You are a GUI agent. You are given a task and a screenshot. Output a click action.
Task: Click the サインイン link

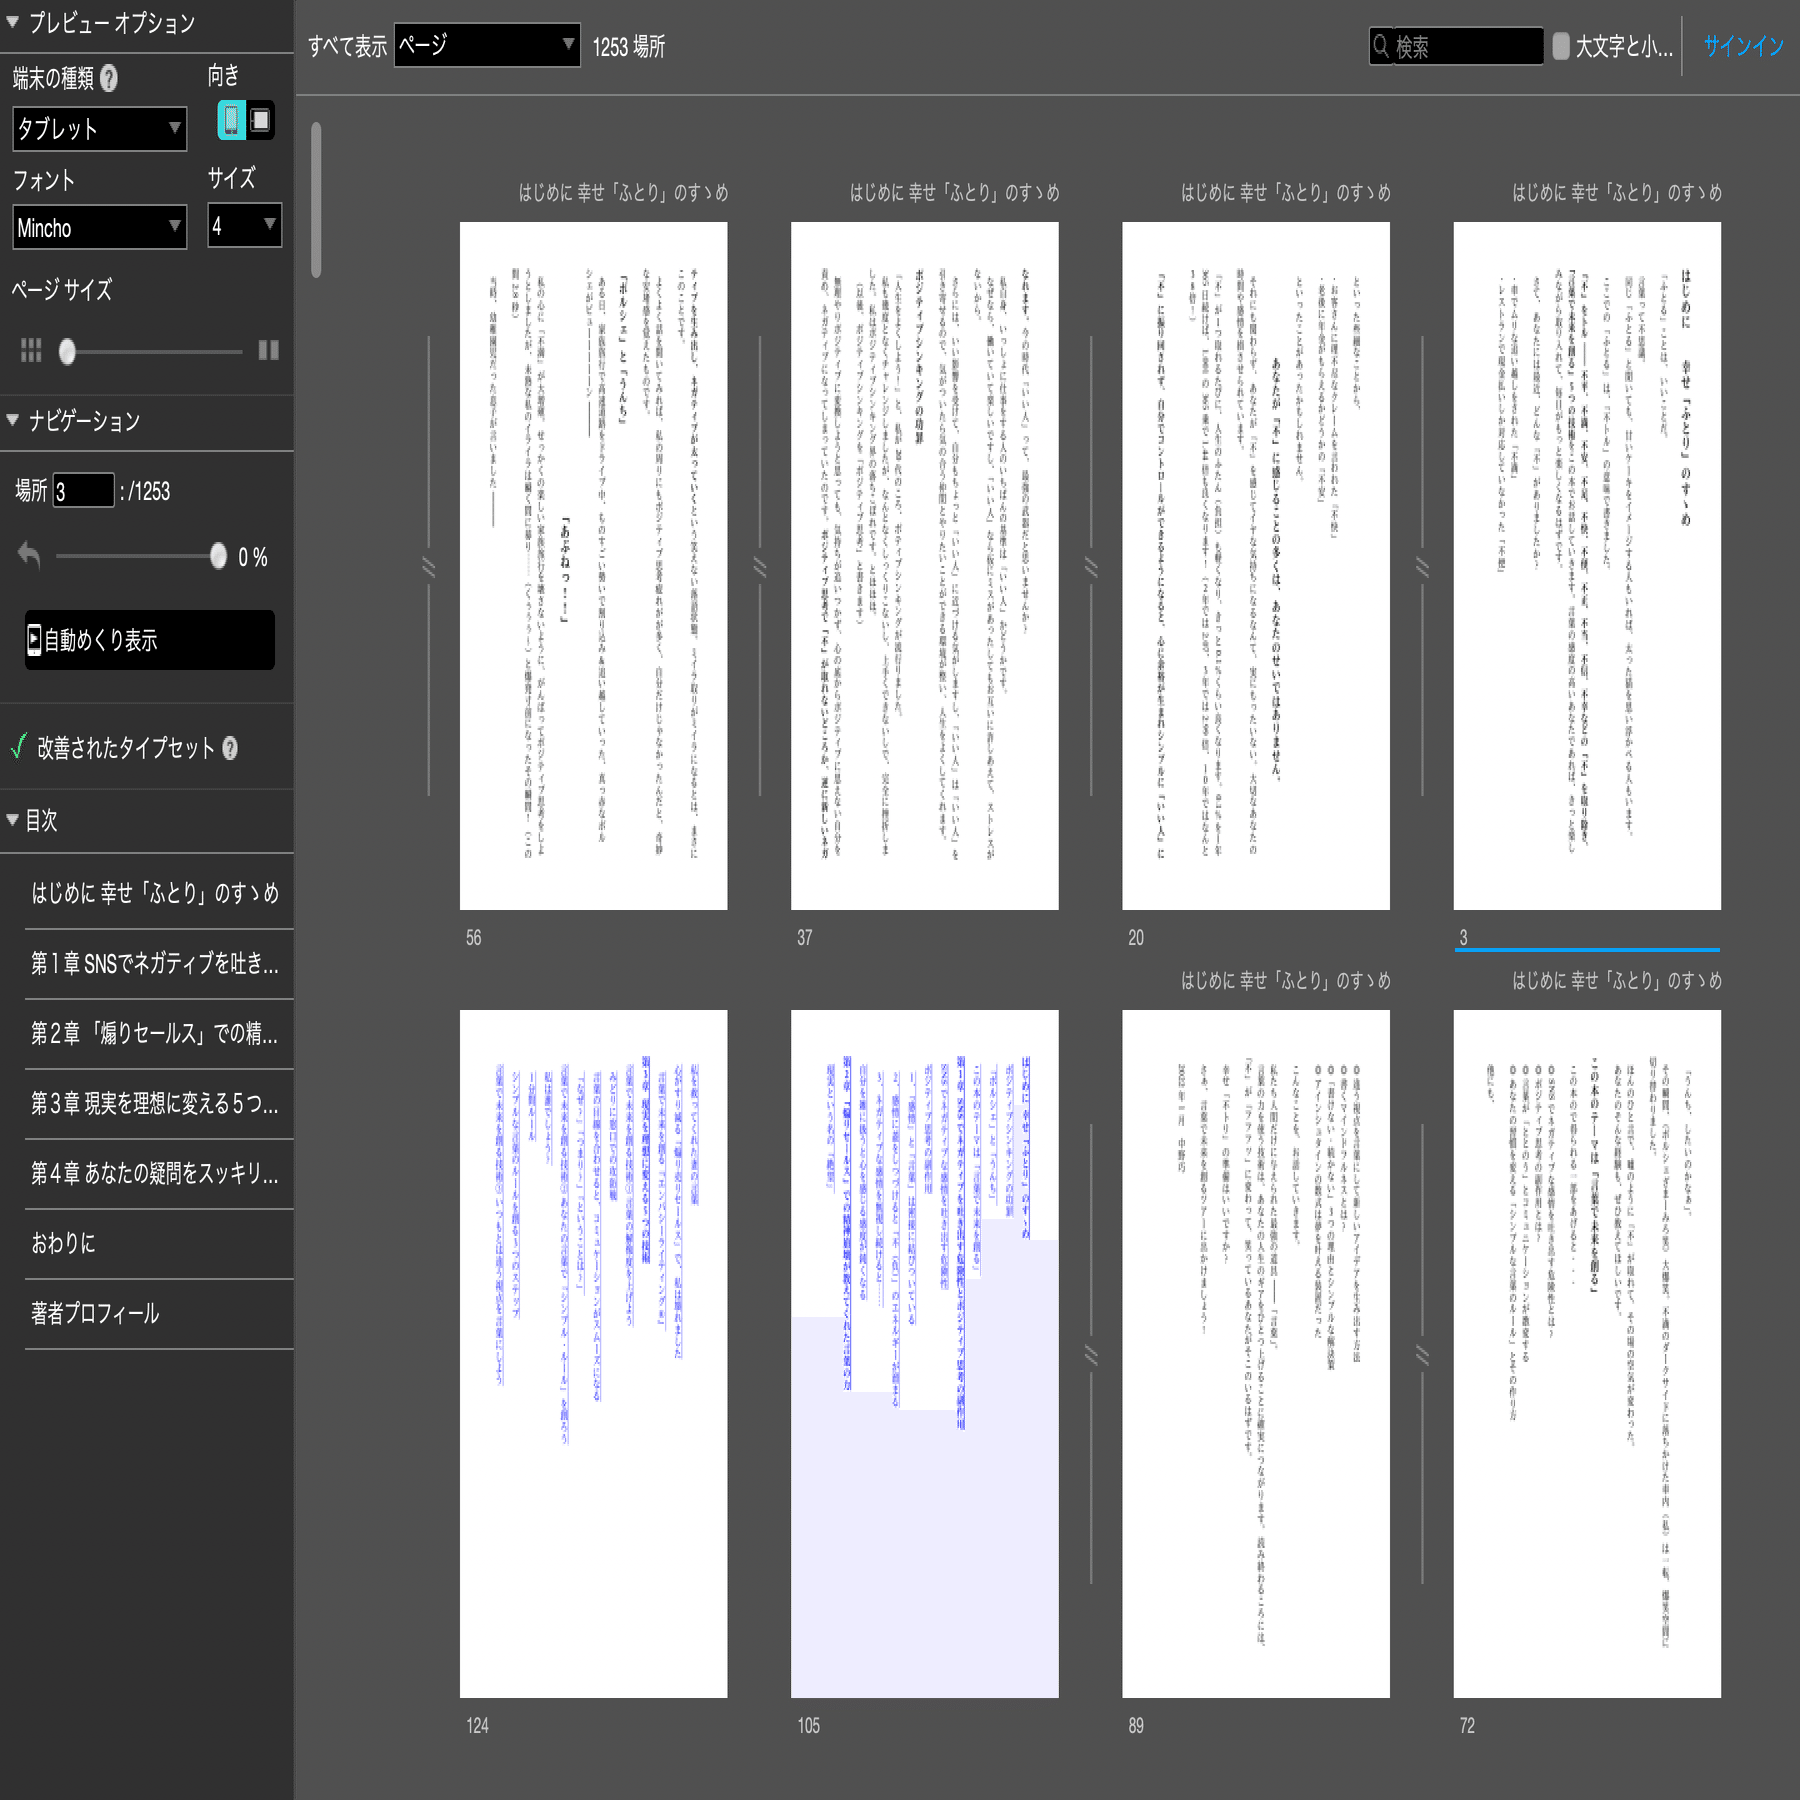[x=1742, y=45]
